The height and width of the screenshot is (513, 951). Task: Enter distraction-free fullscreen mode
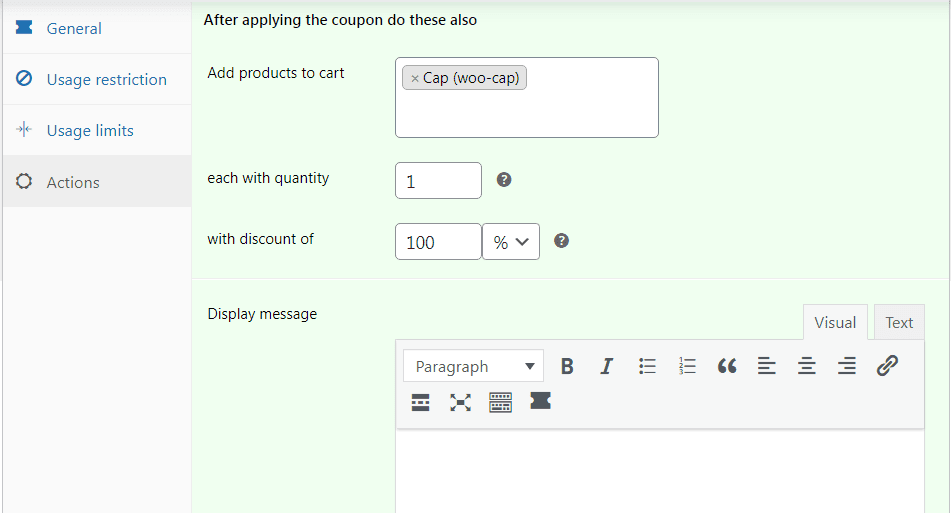460,402
